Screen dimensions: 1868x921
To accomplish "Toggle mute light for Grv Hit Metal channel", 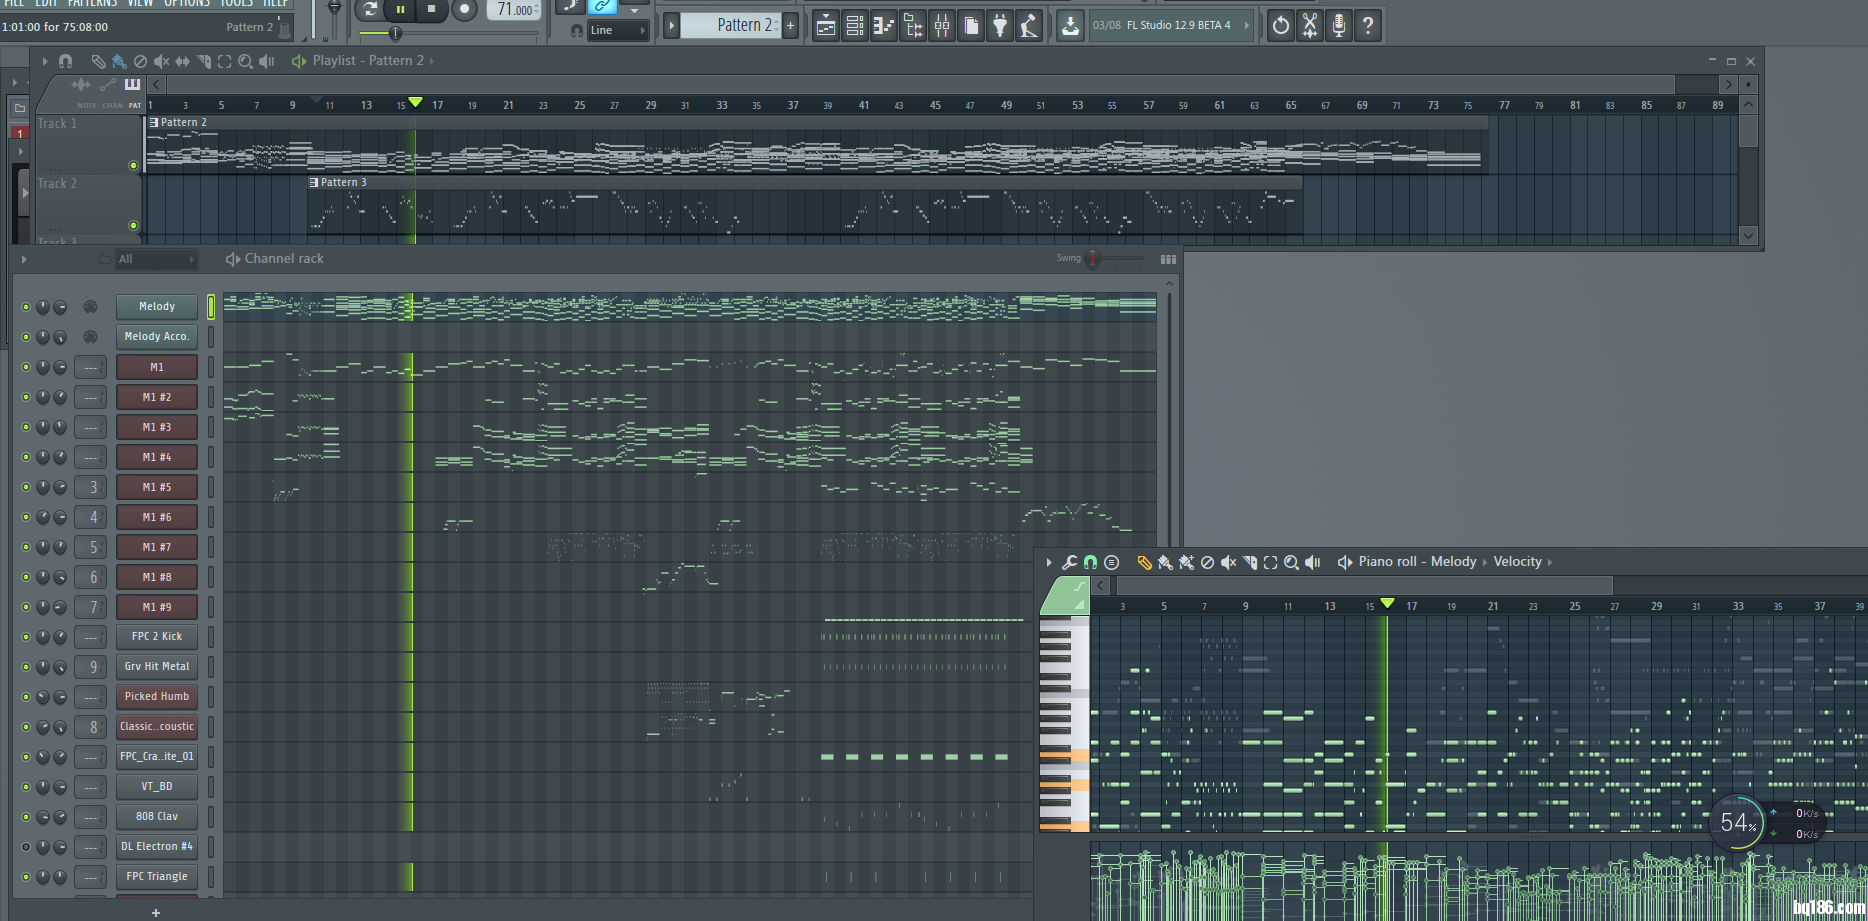I will [x=26, y=667].
